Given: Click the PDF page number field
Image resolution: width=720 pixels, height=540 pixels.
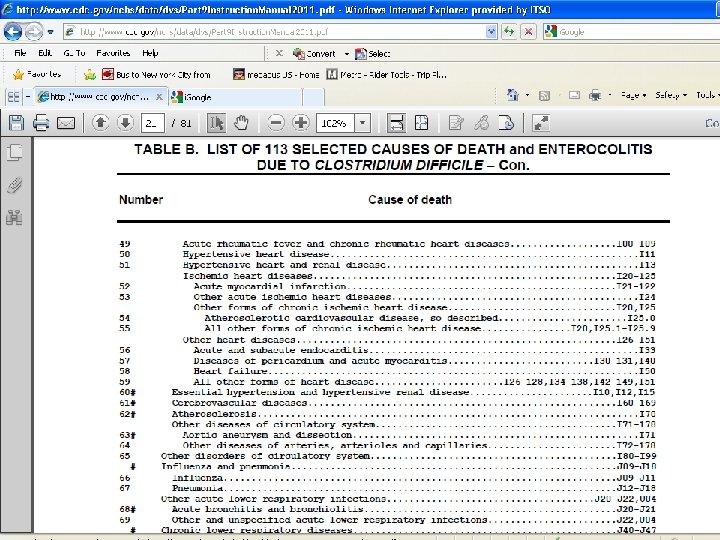Looking at the screenshot, I should (152, 123).
